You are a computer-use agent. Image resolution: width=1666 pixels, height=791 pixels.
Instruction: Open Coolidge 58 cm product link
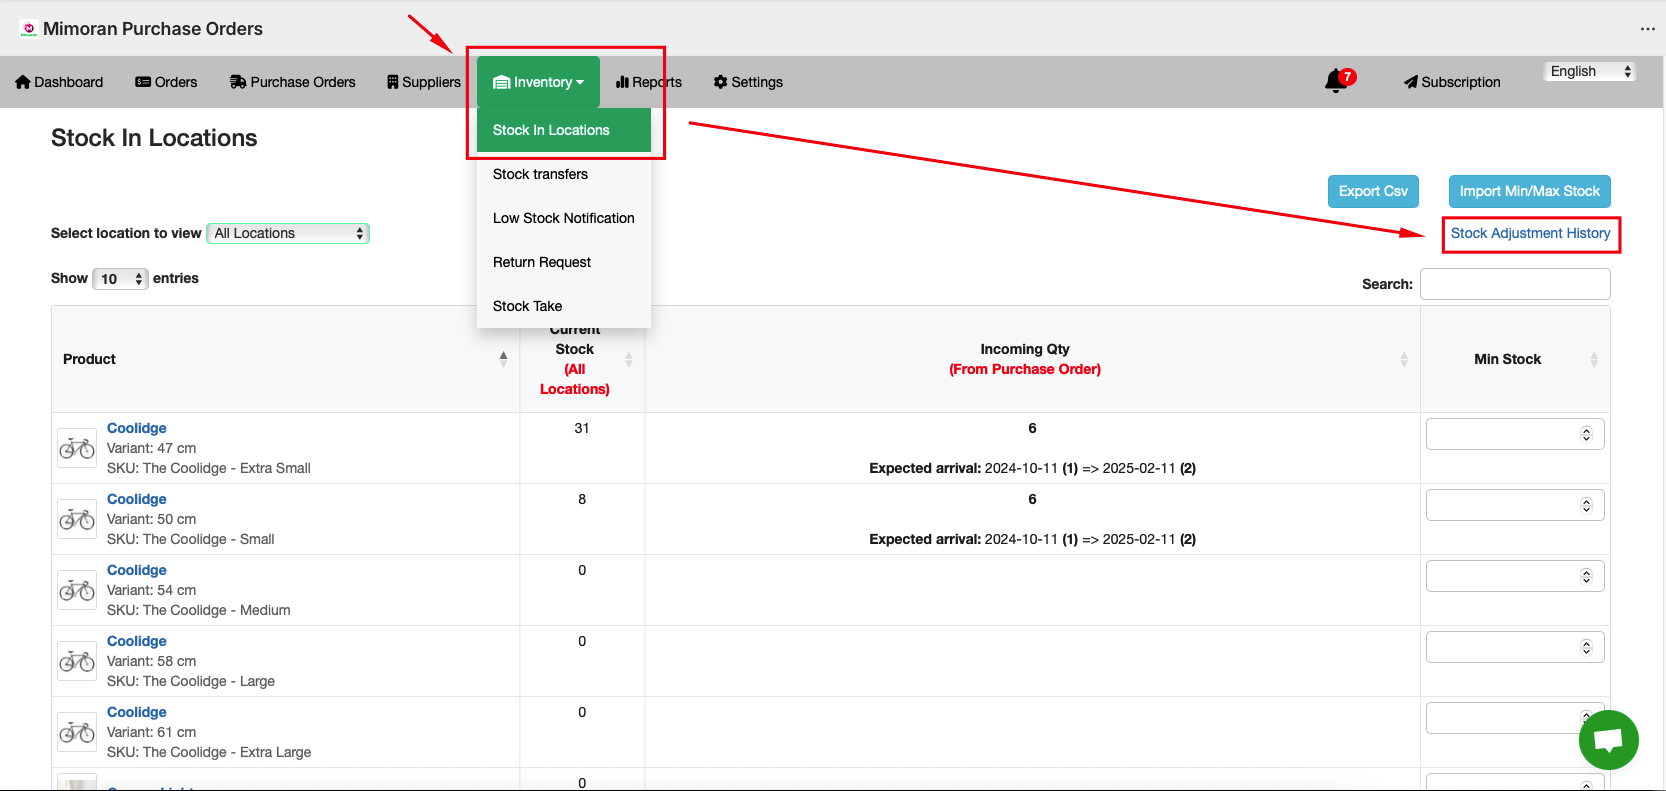tap(137, 641)
